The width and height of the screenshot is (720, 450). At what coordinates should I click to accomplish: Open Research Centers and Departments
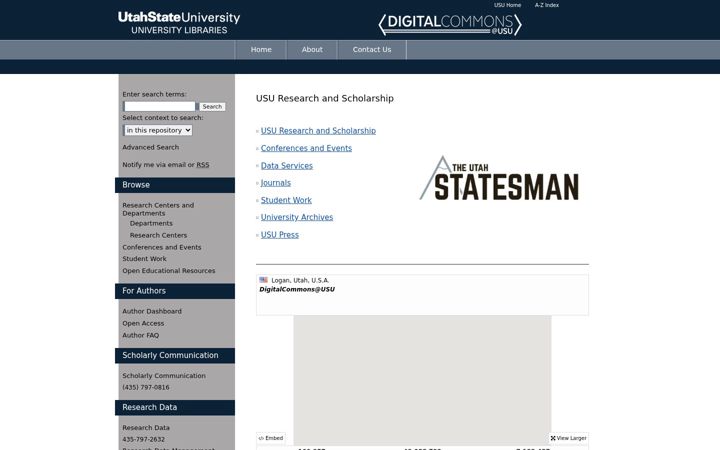click(x=158, y=209)
